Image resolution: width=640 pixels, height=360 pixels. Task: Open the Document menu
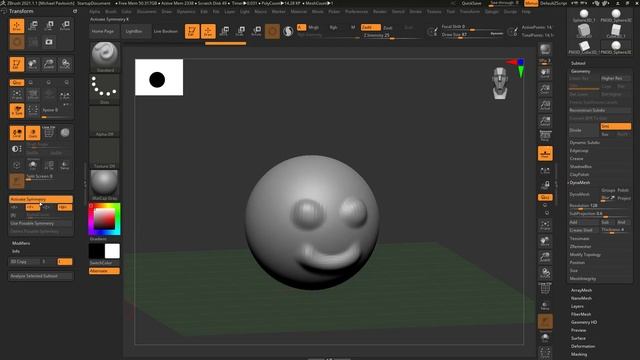coord(147,12)
